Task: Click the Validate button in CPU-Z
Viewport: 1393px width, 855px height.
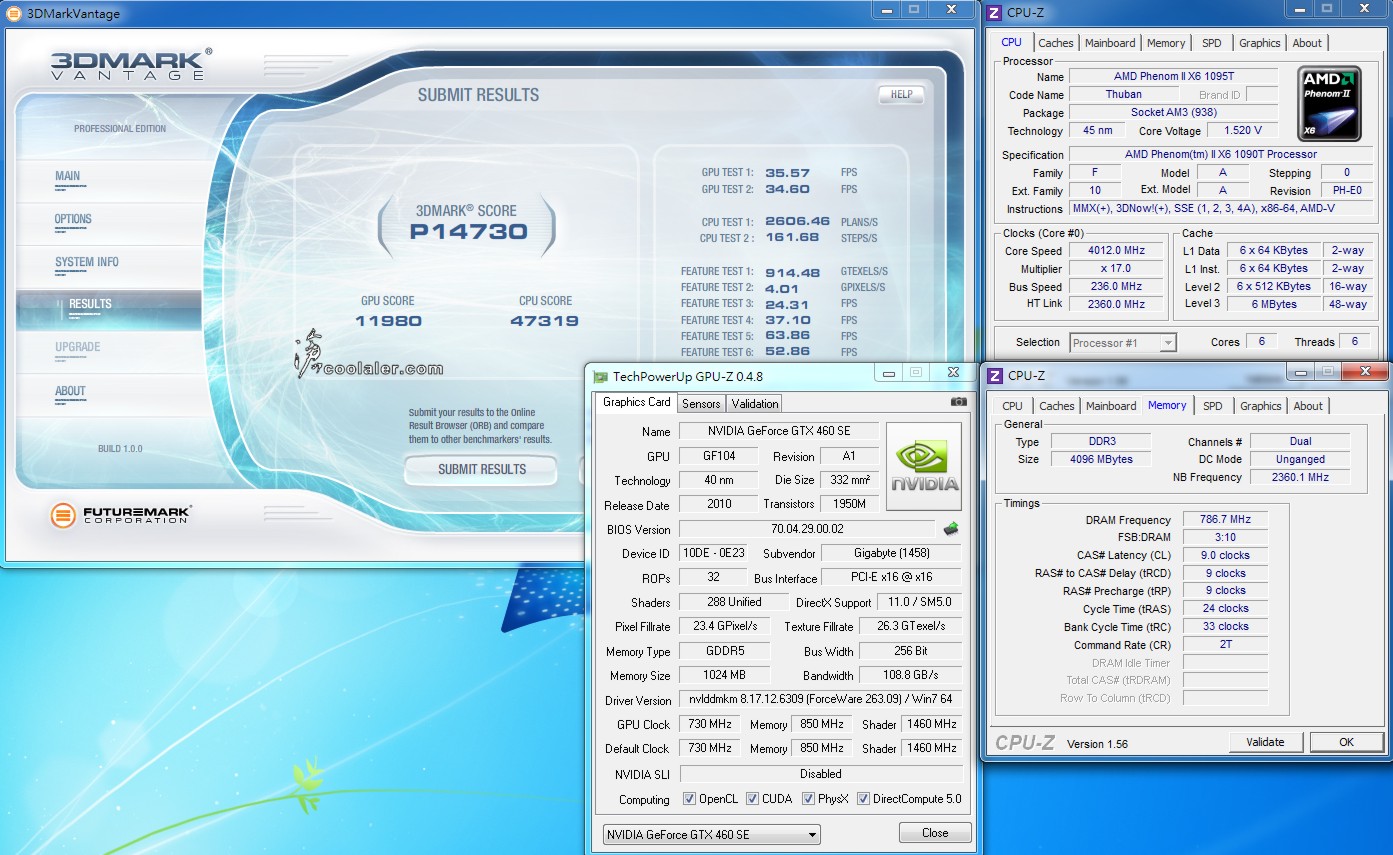Action: 1265,742
